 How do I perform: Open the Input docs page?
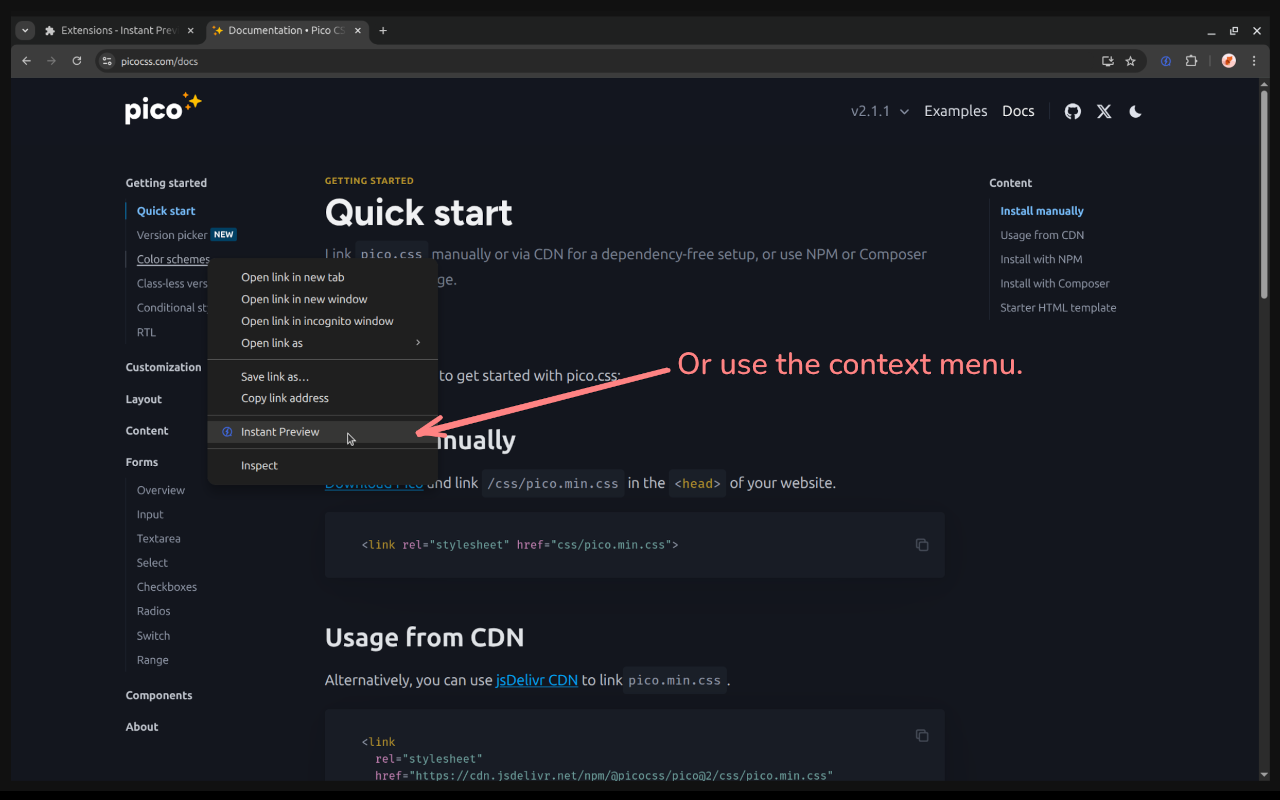(x=150, y=514)
